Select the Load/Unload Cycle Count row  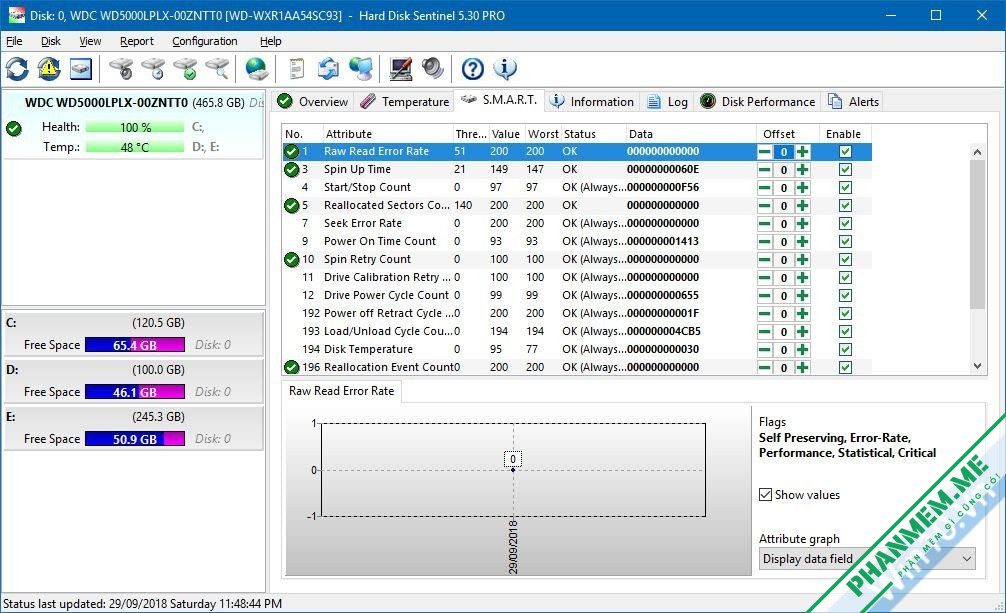pyautogui.click(x=577, y=331)
